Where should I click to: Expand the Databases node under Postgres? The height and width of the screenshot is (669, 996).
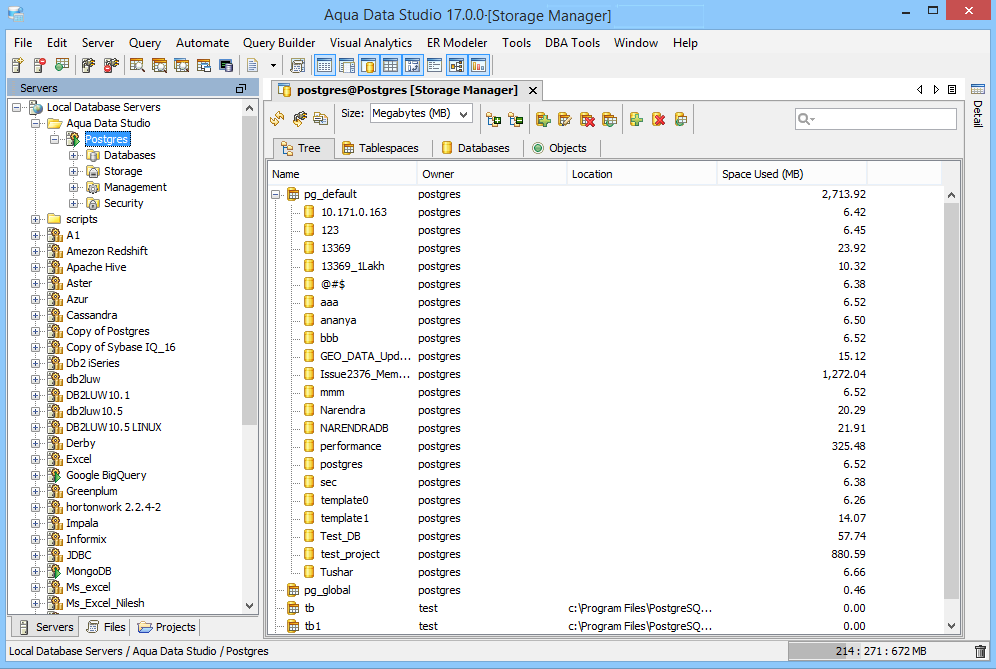[74, 156]
